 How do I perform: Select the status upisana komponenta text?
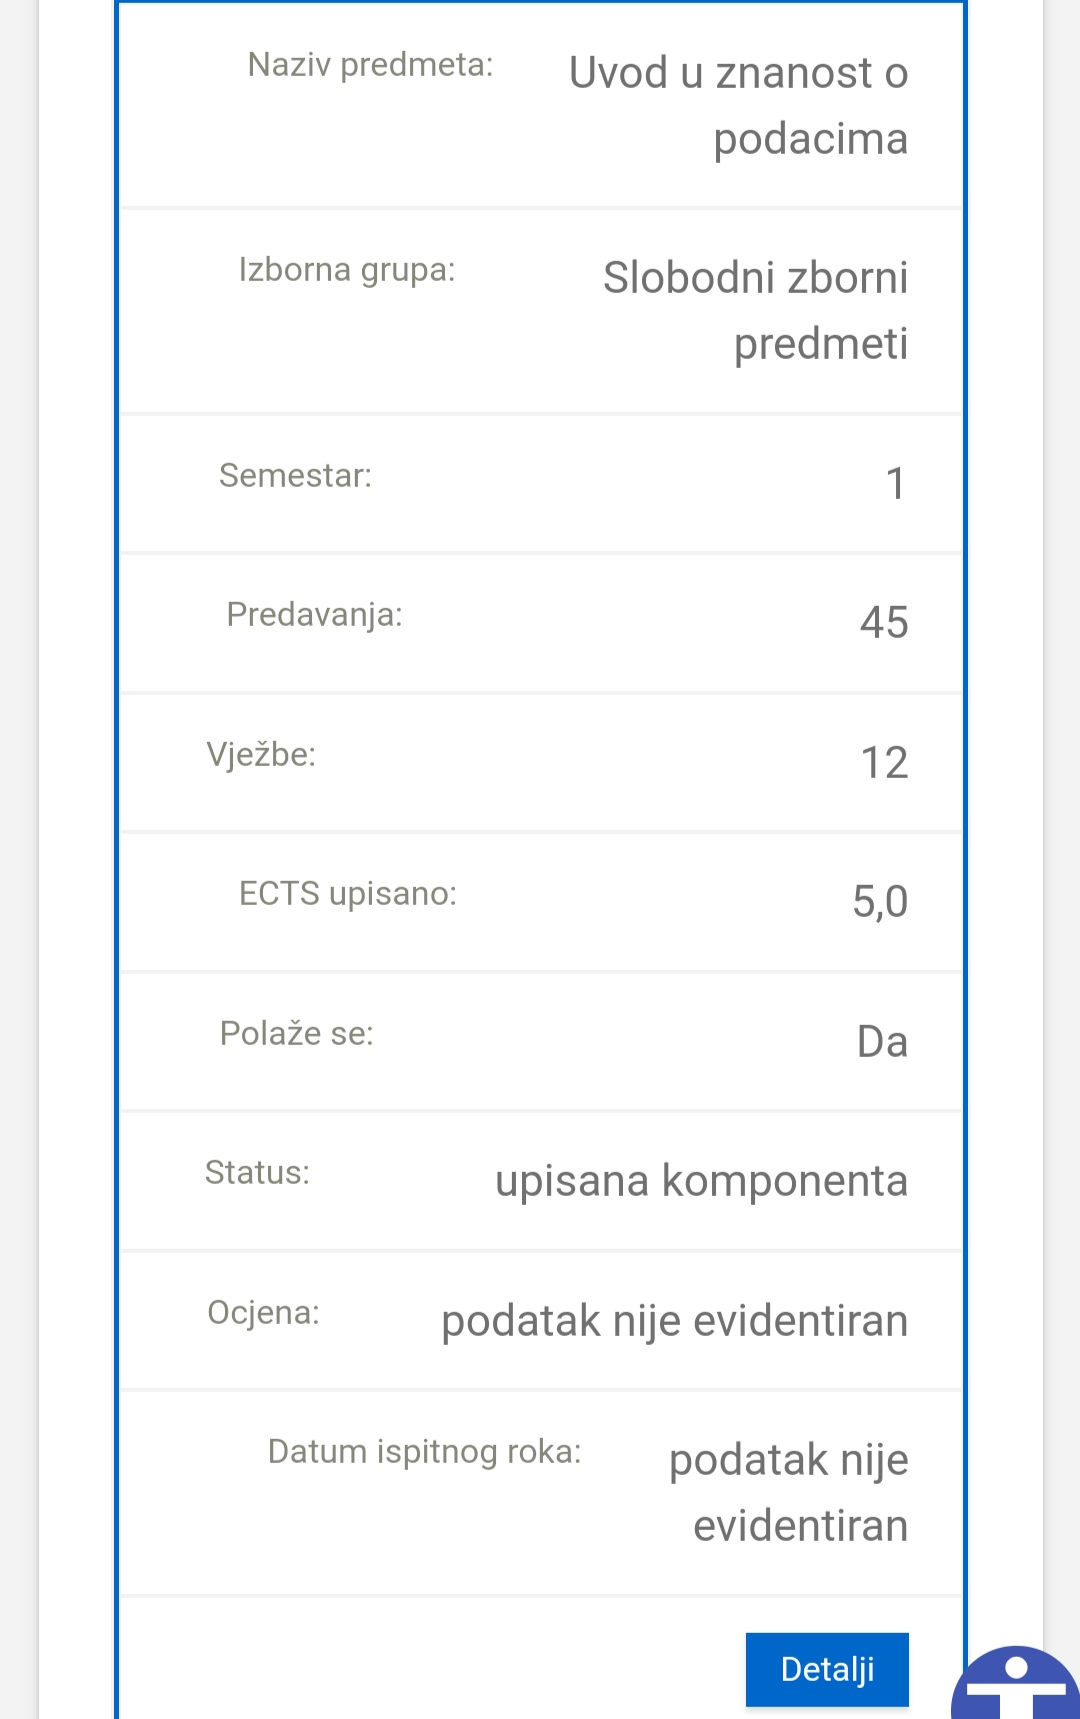click(701, 1181)
